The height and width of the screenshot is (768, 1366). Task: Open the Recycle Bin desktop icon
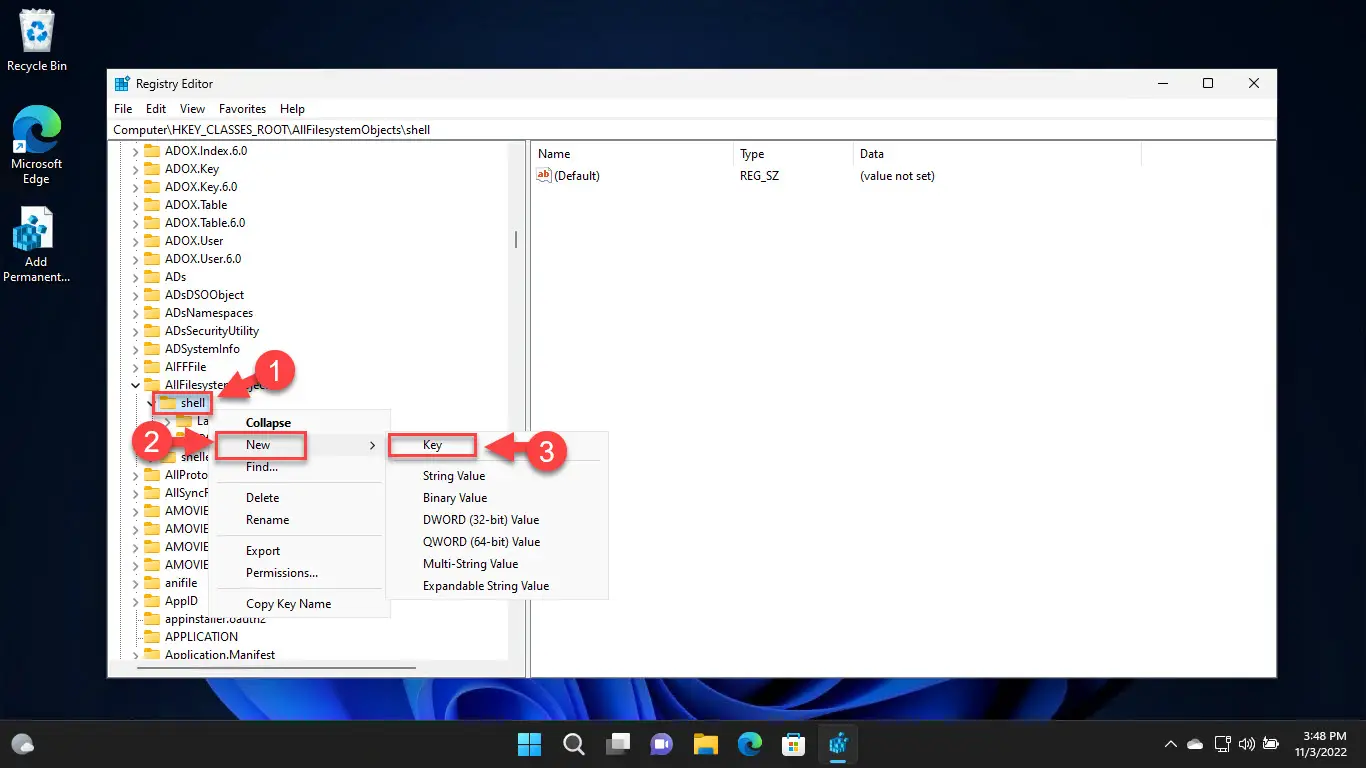pos(37,41)
